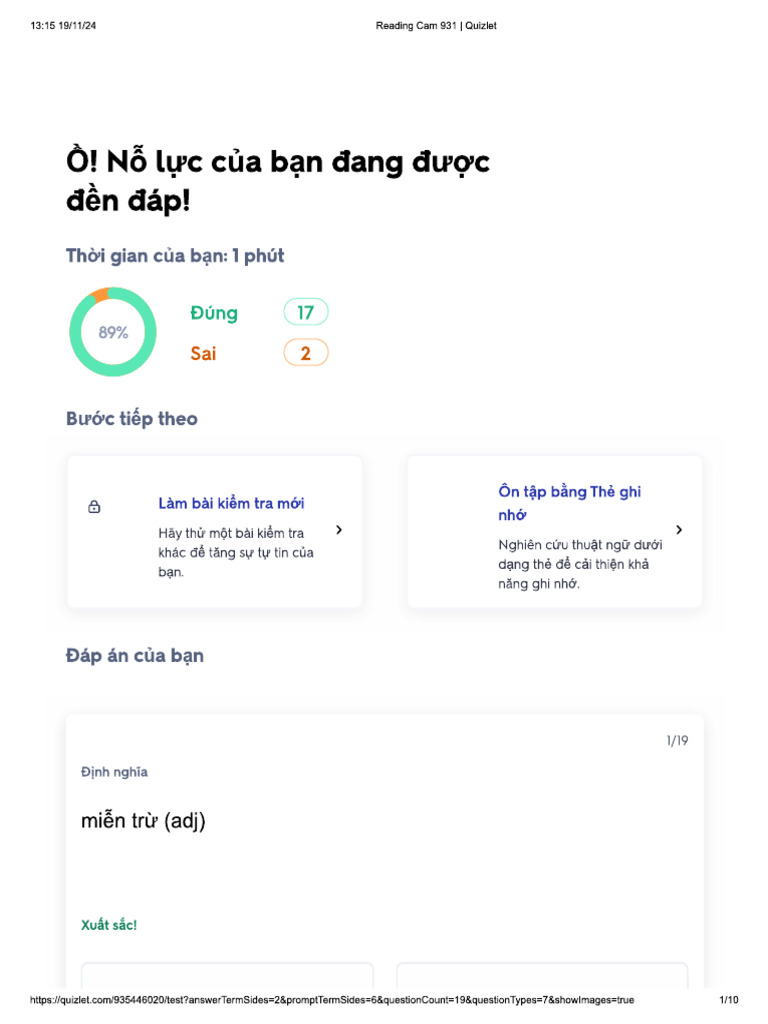
Task: Open the quizlet.com URL in the footer
Action: click(332, 1000)
